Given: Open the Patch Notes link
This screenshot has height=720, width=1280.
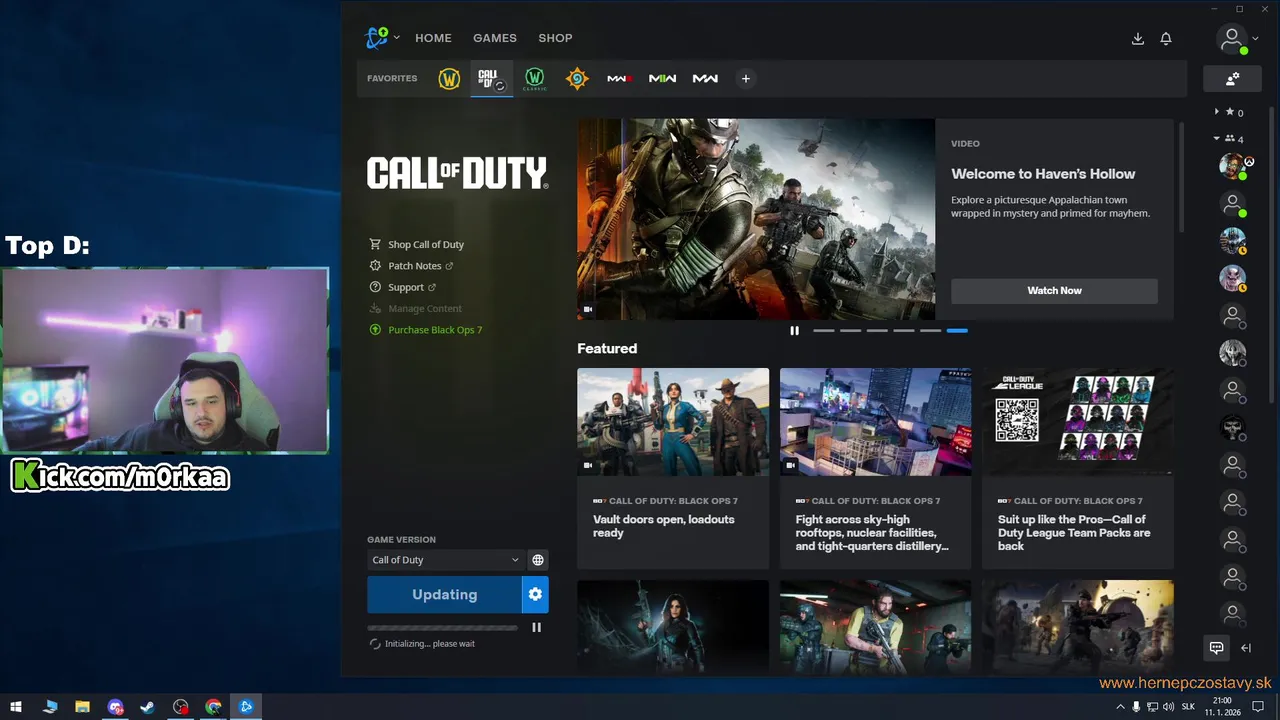Looking at the screenshot, I should [x=412, y=266].
